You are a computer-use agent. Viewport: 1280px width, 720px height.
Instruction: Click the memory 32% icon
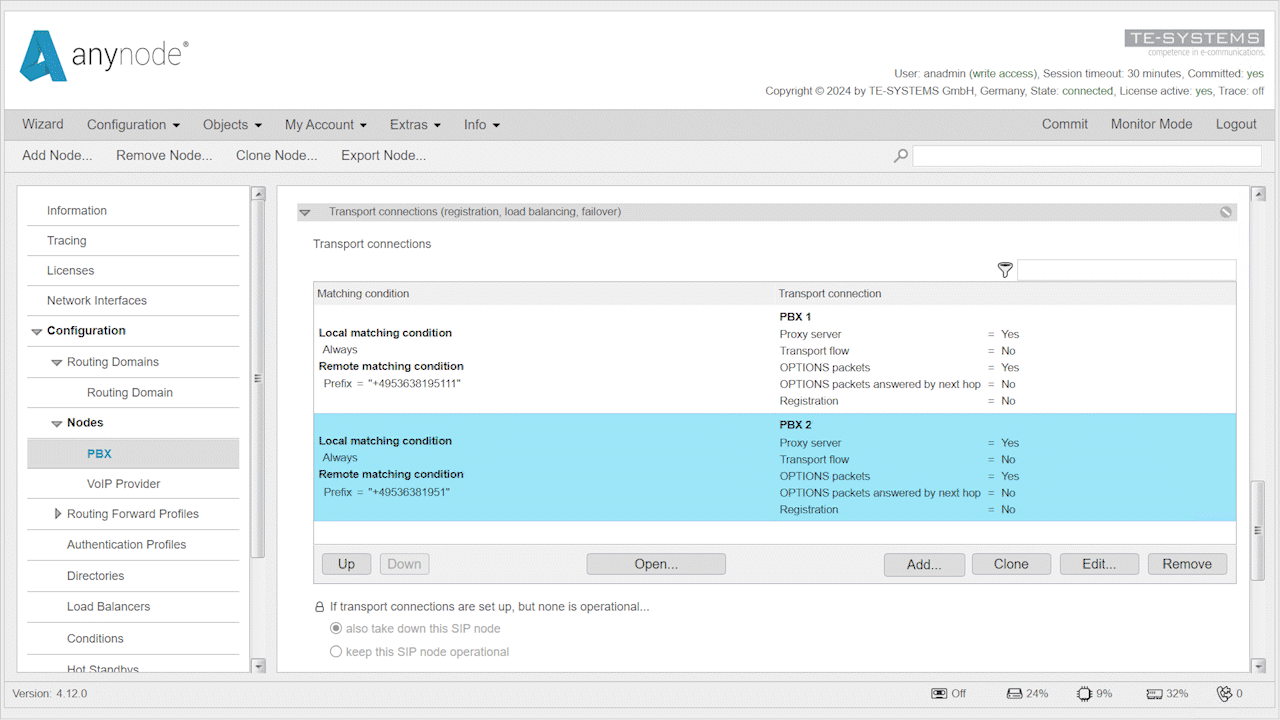(1154, 693)
